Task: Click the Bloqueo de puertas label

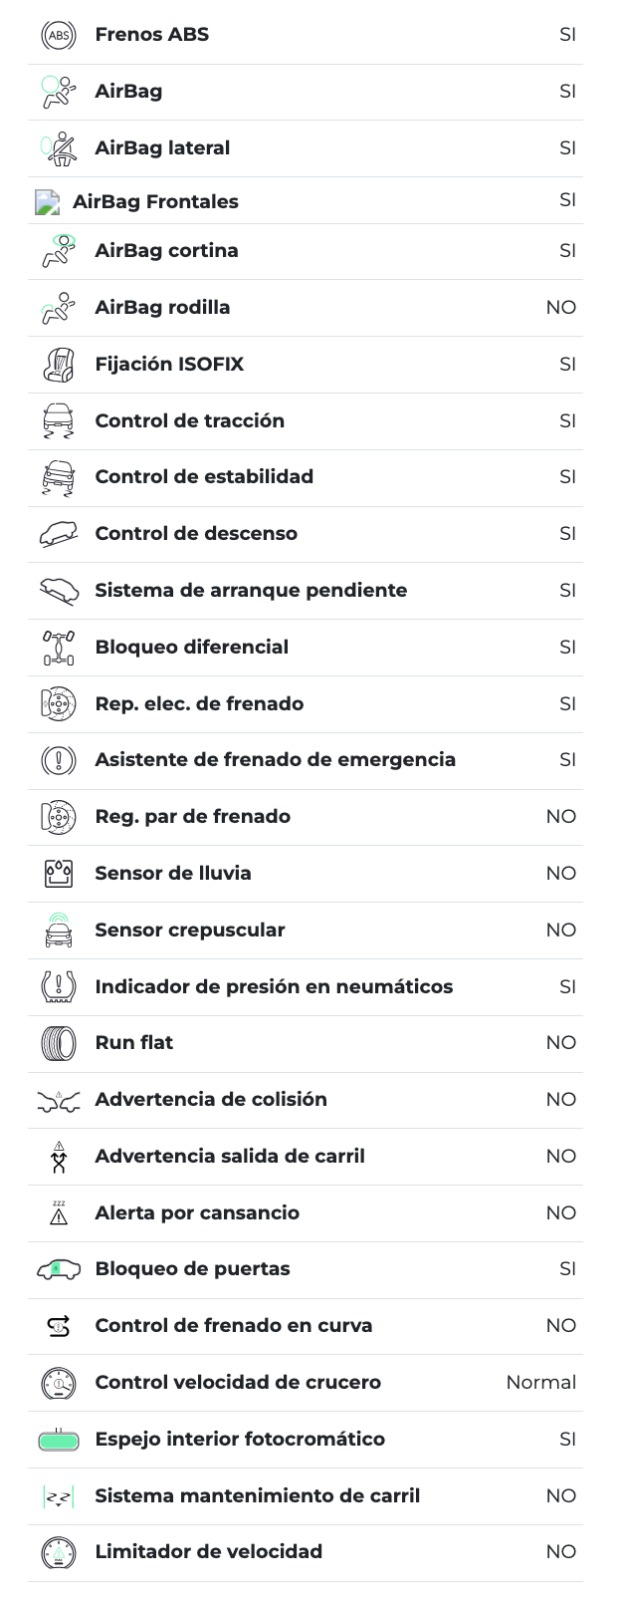Action: [192, 1269]
